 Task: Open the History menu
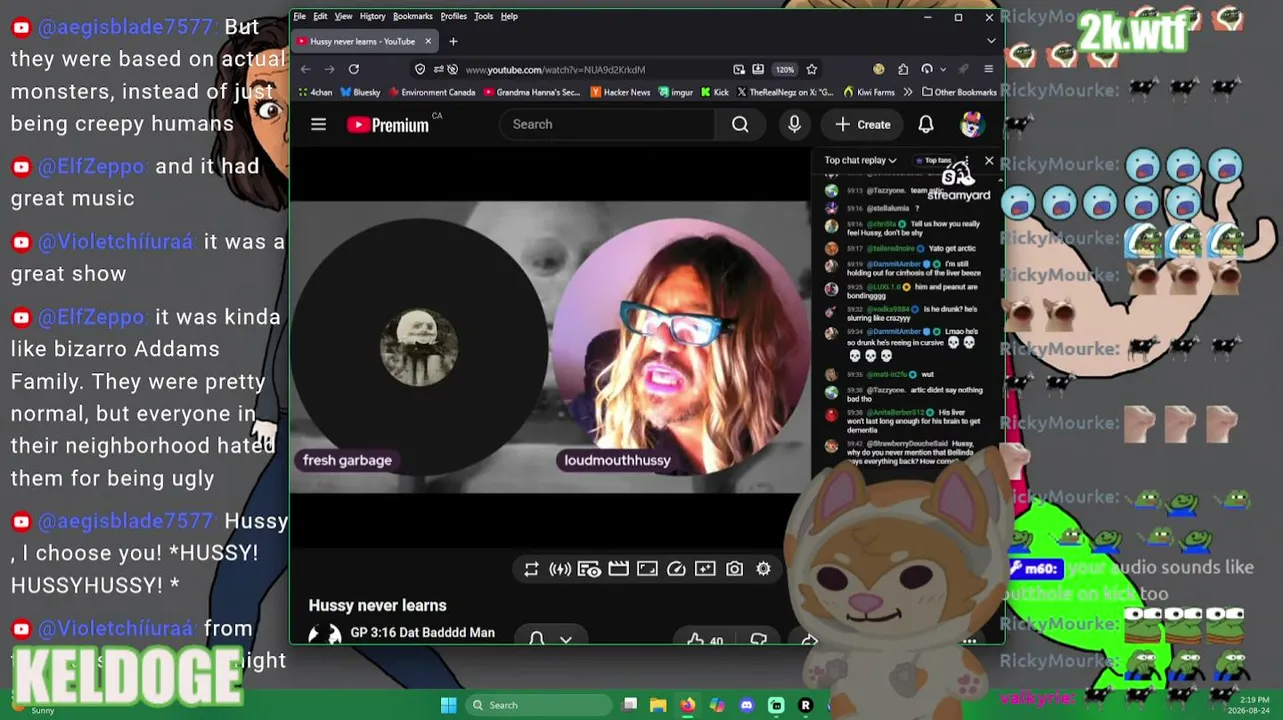[x=372, y=16]
